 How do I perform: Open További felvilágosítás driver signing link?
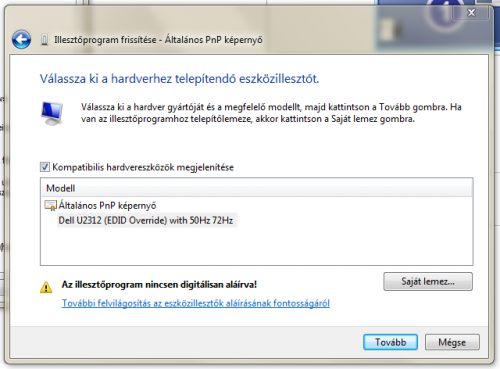click(x=196, y=303)
